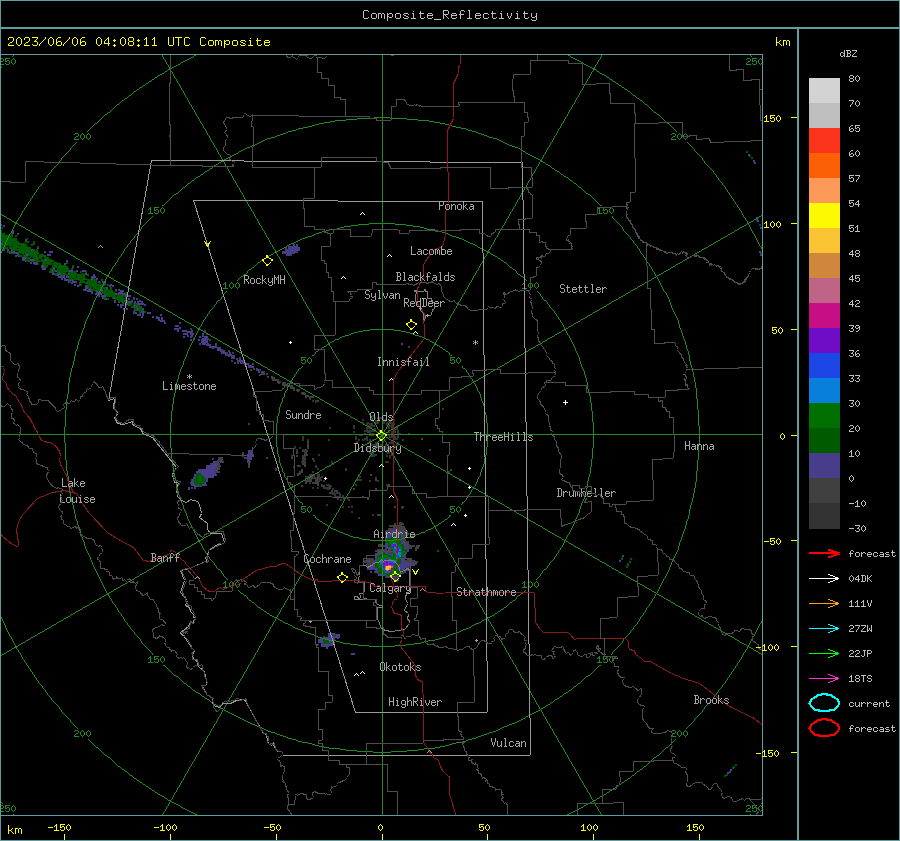Pick the bright yellow 51-54 dBZ swatch

click(824, 216)
